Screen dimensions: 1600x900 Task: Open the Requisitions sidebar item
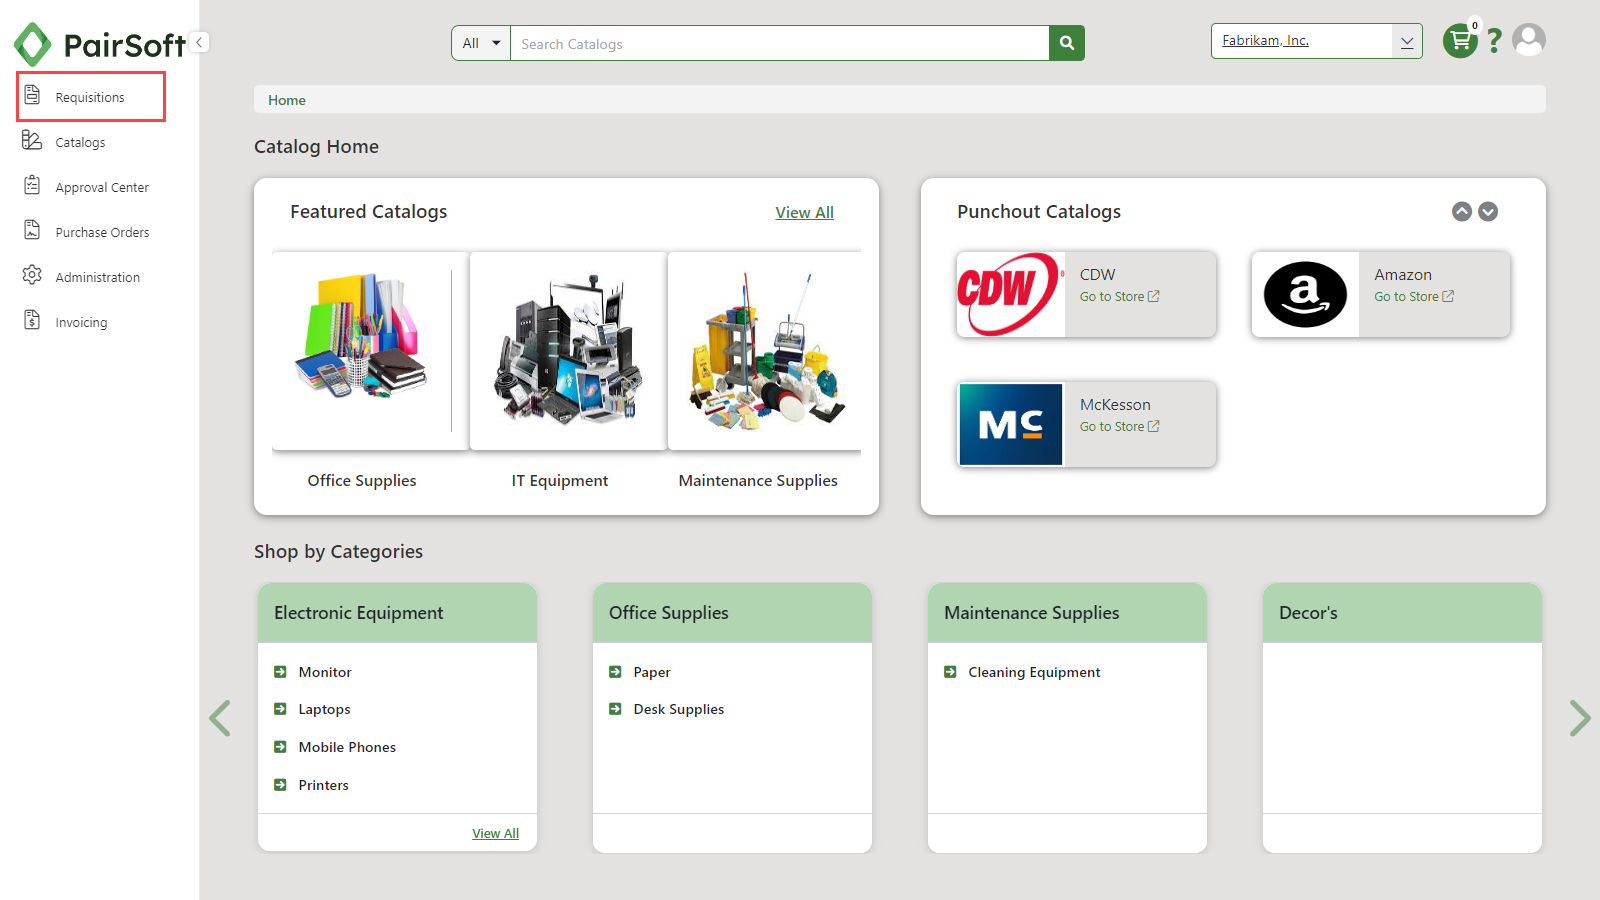tap(91, 97)
